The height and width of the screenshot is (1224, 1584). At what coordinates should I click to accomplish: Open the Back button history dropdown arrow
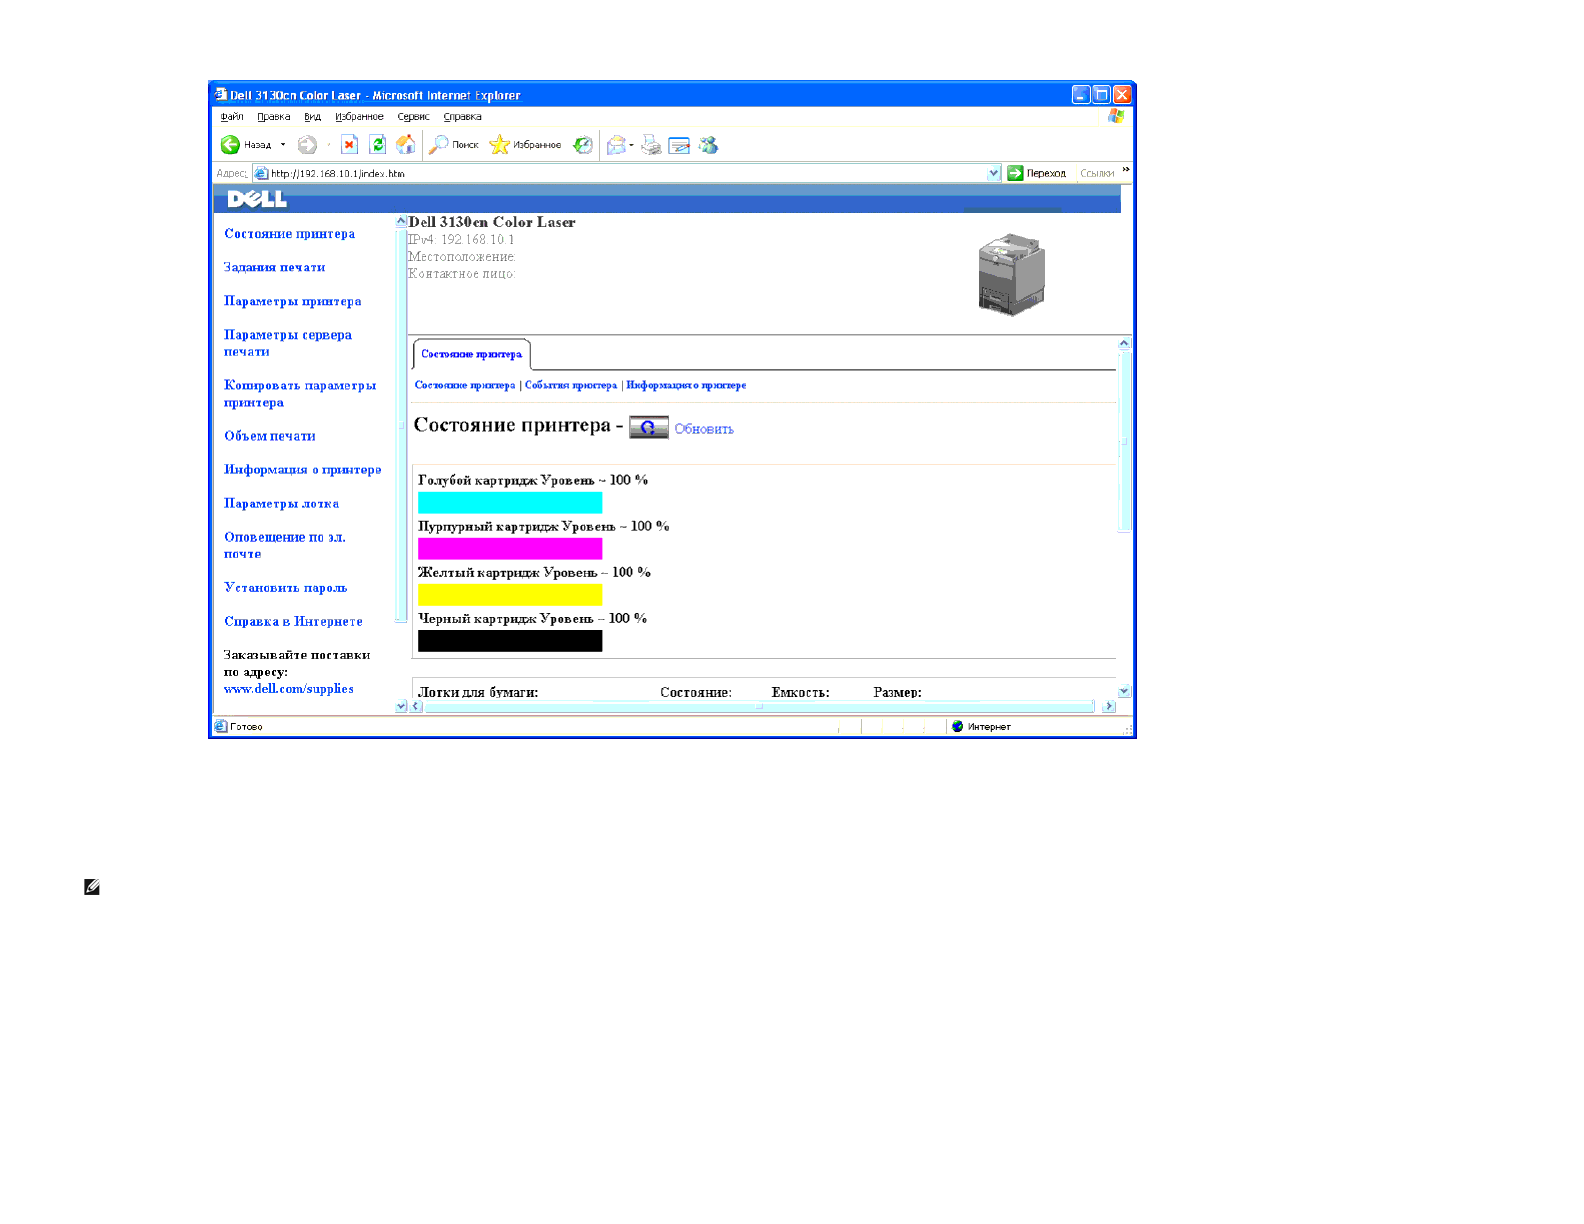283,145
